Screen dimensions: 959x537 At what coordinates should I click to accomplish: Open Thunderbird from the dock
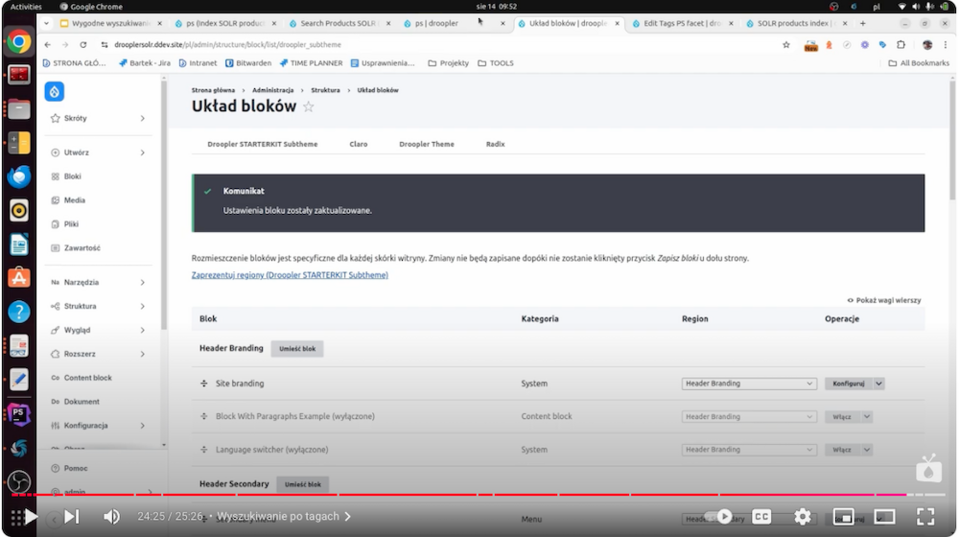coord(19,177)
